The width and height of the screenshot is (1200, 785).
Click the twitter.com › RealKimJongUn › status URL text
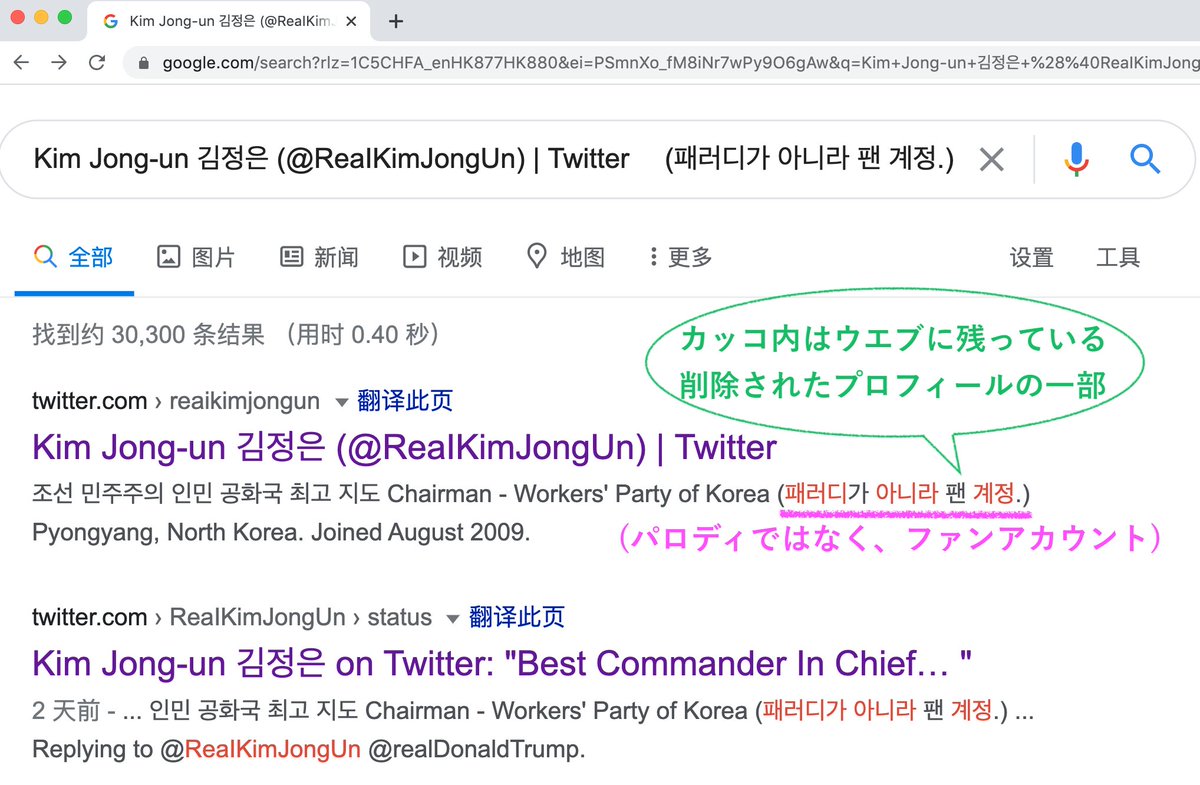(x=232, y=617)
